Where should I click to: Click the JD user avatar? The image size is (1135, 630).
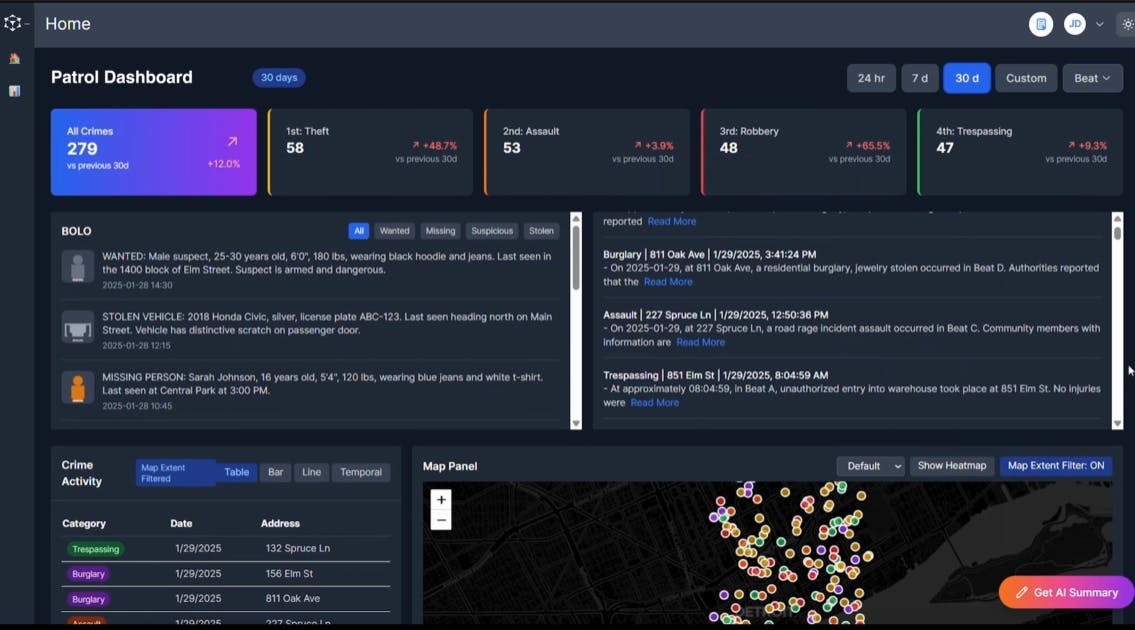point(1074,23)
